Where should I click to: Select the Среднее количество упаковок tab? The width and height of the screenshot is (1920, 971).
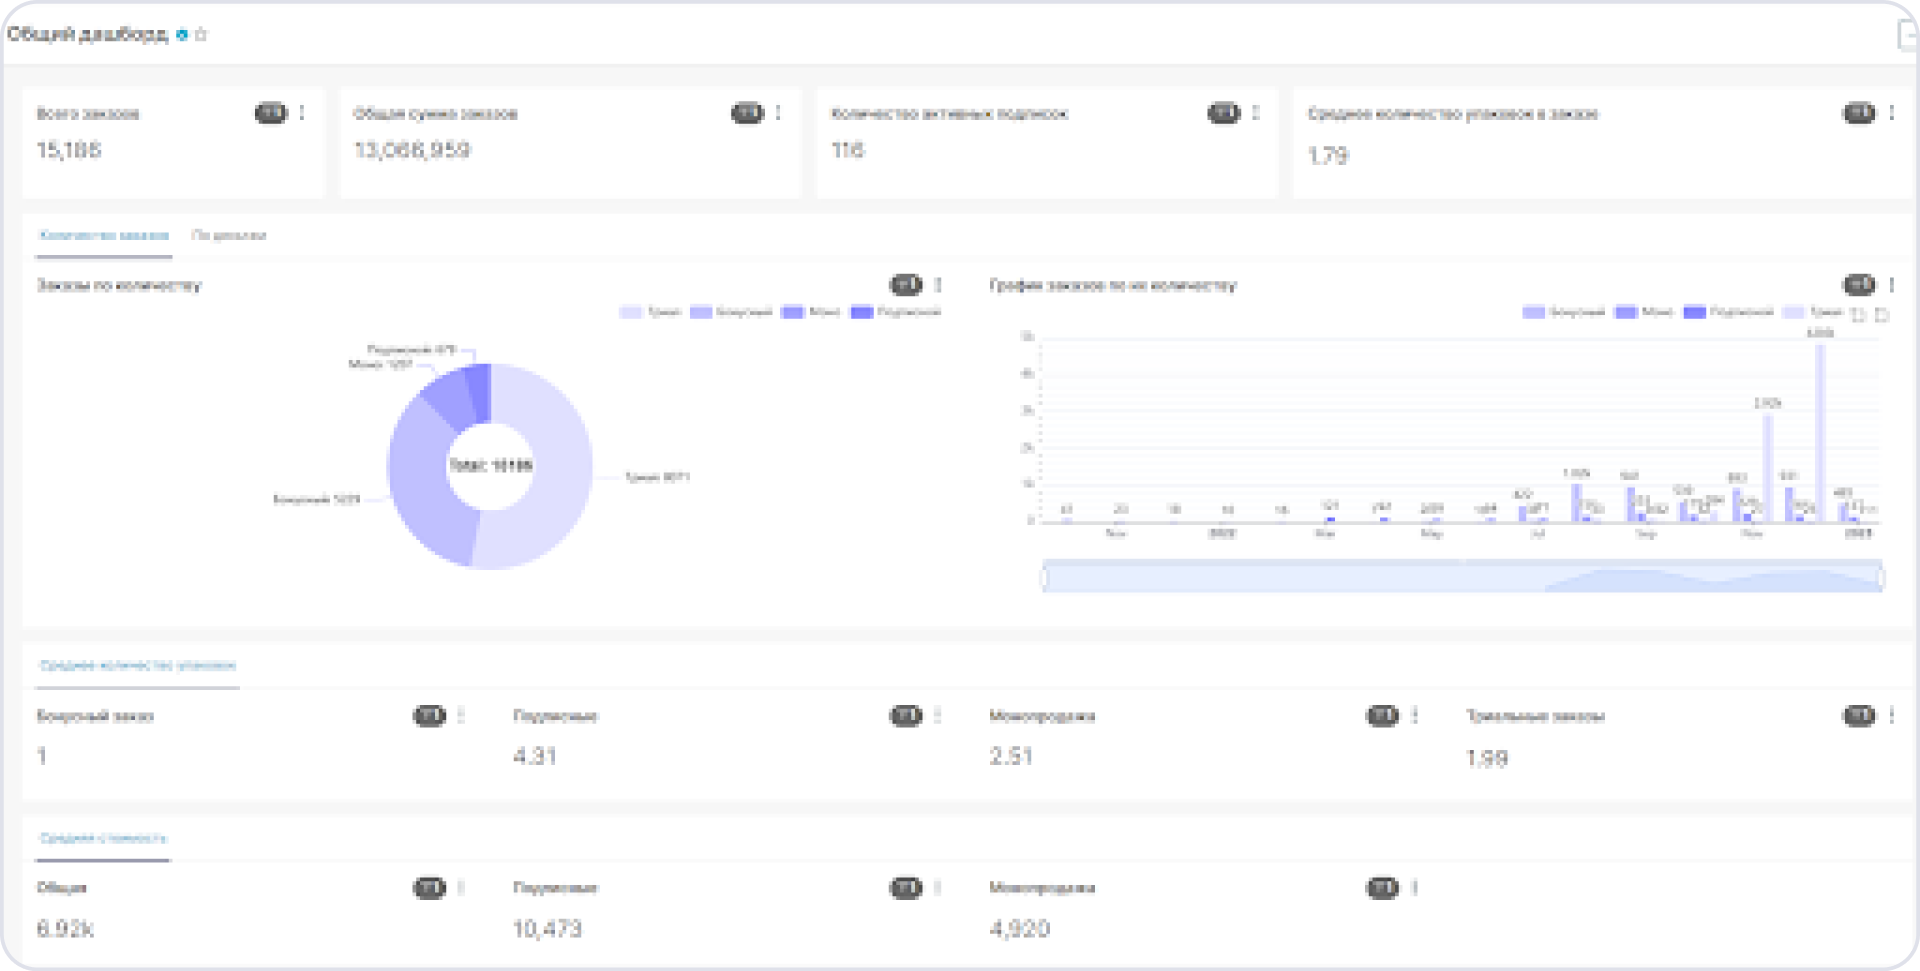click(x=138, y=665)
